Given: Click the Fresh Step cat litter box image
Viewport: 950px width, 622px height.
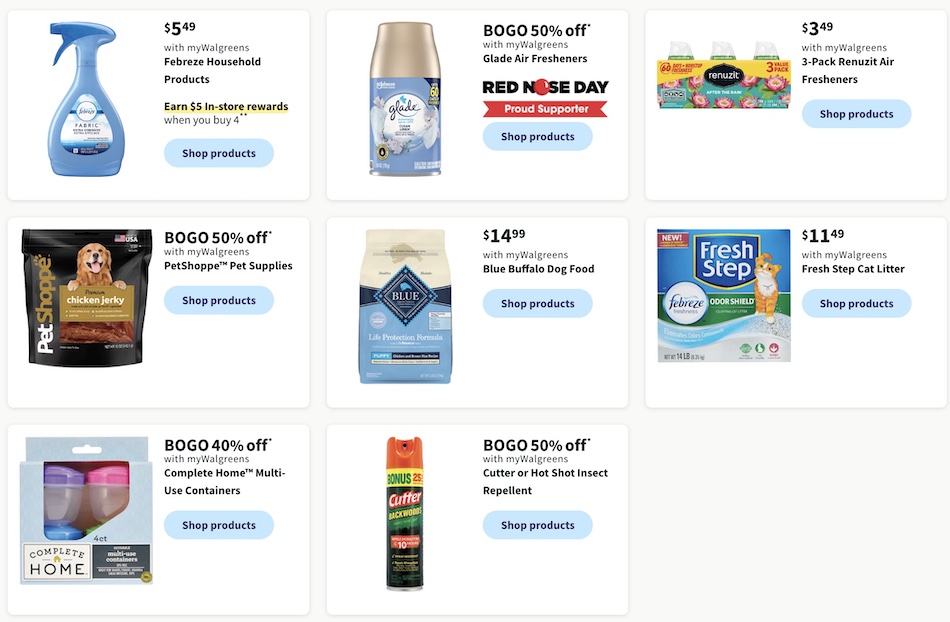Looking at the screenshot, I should point(723,296).
